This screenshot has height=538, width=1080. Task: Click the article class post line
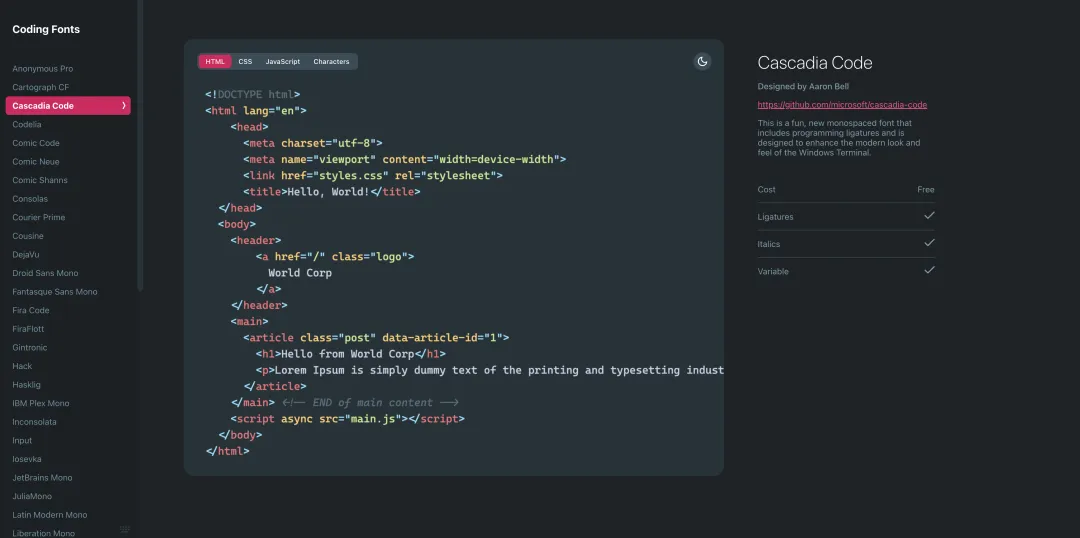376,338
